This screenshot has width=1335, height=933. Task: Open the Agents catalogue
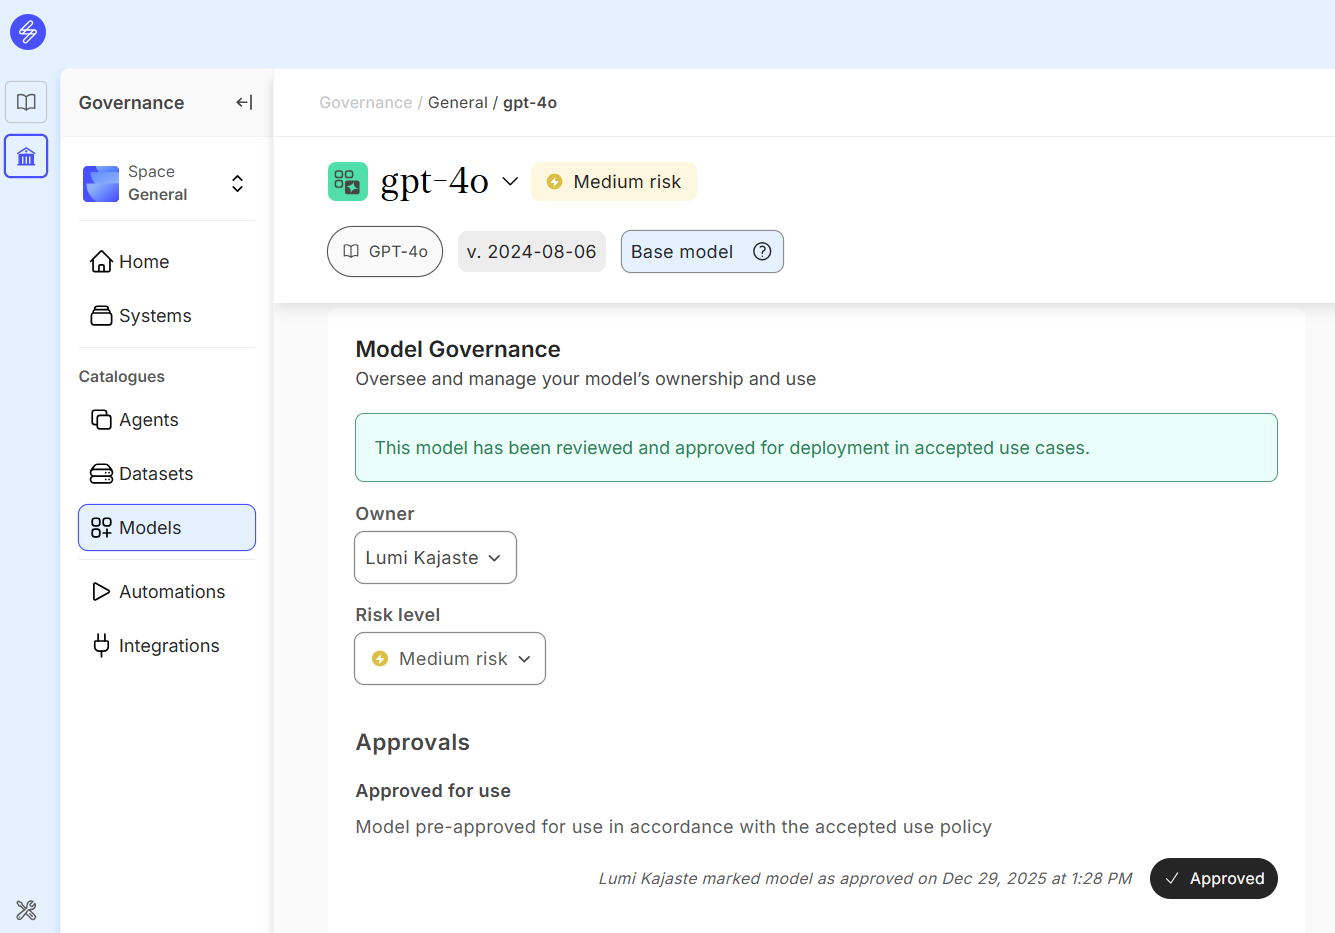coord(148,420)
